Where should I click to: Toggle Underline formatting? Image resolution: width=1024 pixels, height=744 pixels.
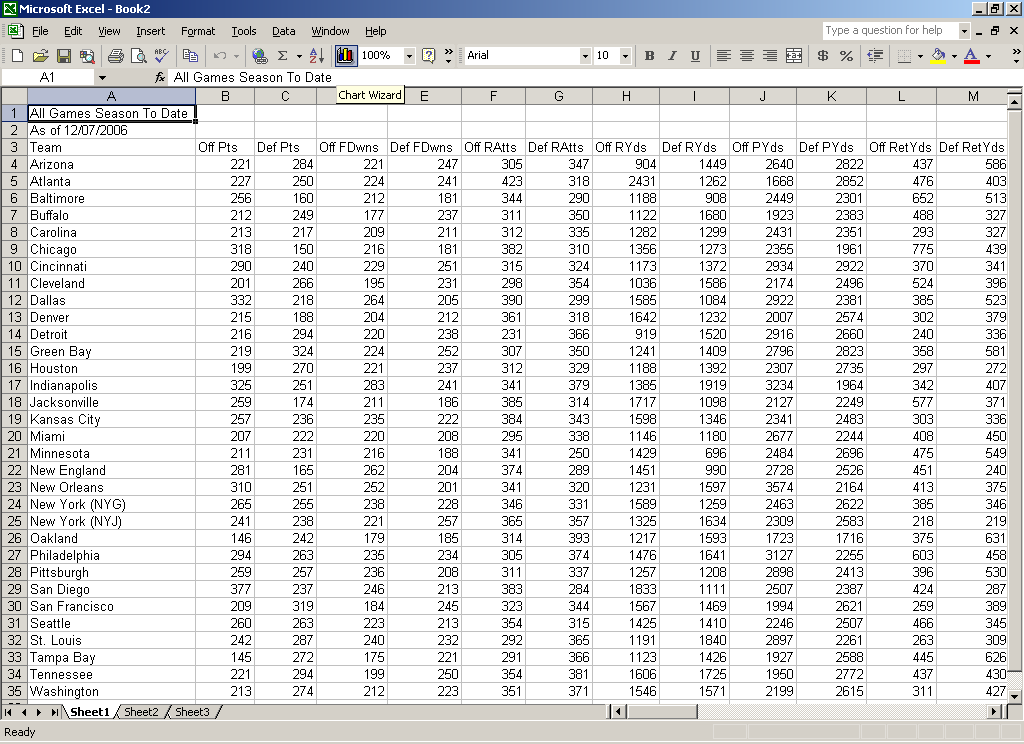click(x=696, y=56)
